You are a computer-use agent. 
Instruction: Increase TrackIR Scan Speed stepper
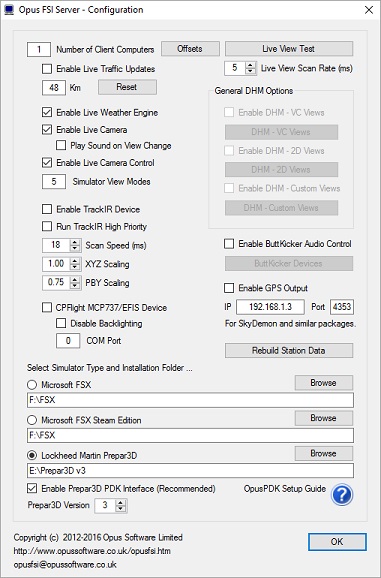pos(75,242)
